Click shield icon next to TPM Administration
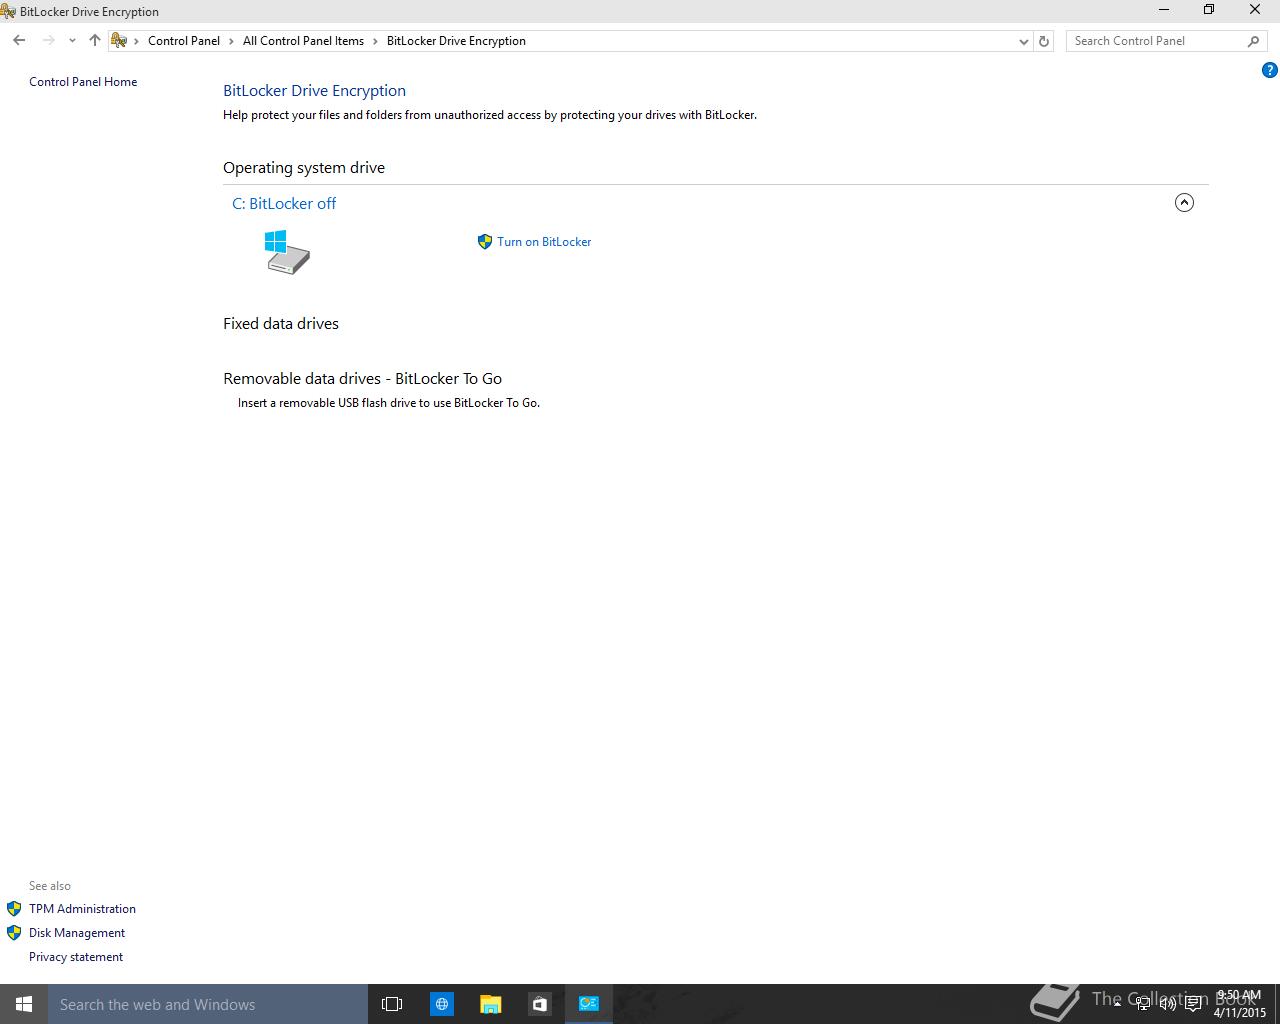The width and height of the screenshot is (1280, 1024). click(14, 909)
